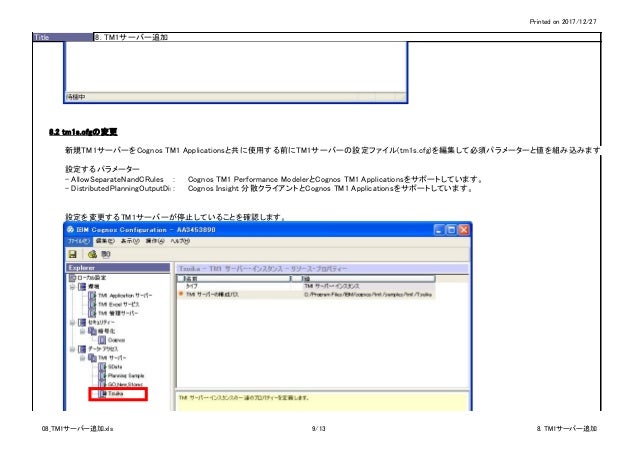Select the ローカル設定 root tree node
Image resolution: width=638 pixels, height=451 pixels.
92,278
